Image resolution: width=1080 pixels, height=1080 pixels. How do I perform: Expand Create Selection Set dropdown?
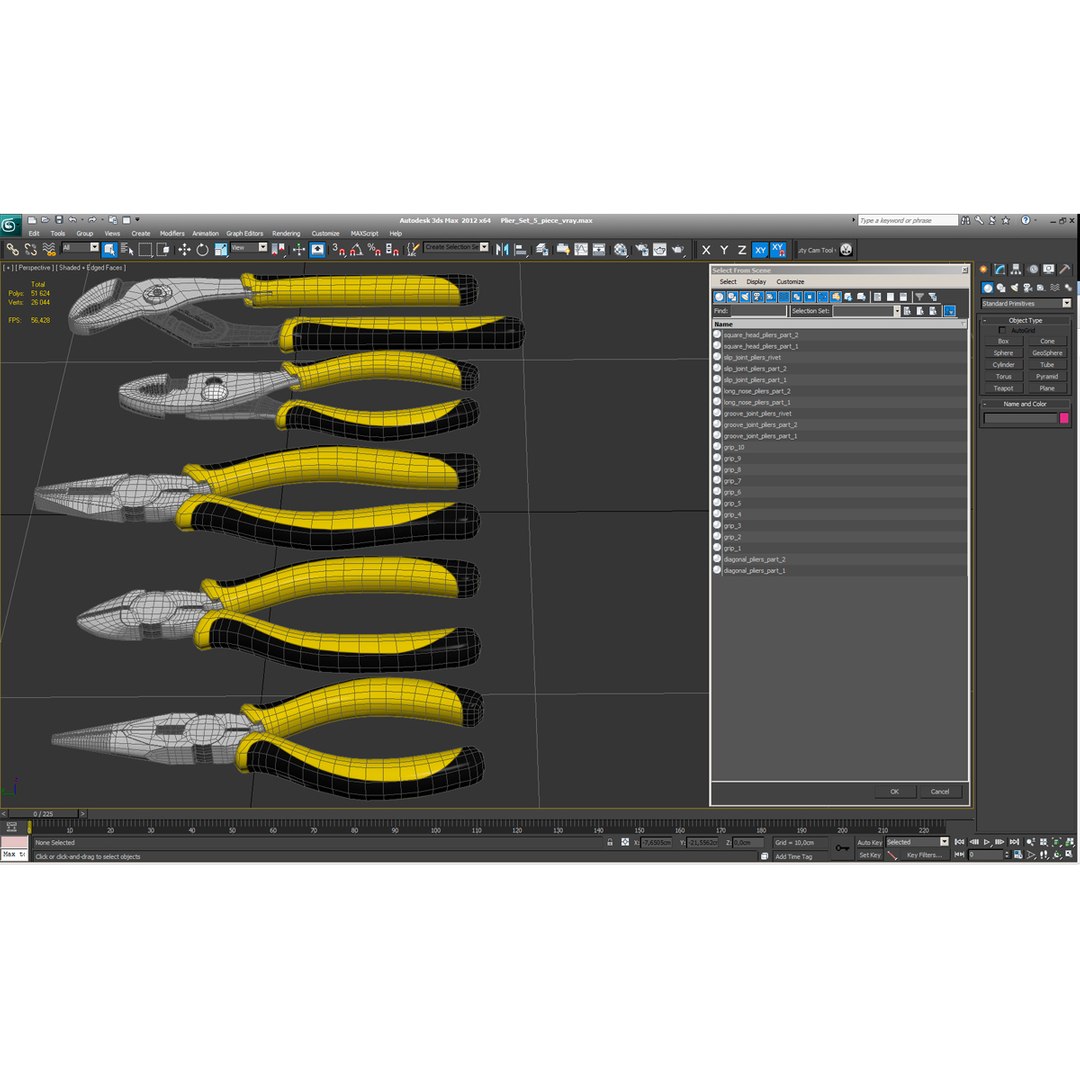click(484, 247)
